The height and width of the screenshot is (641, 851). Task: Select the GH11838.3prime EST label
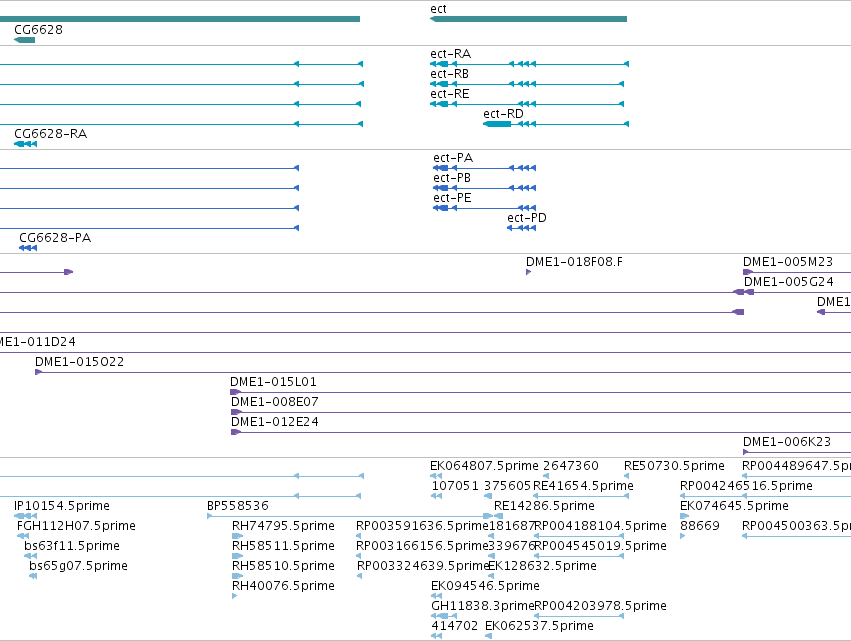coord(482,606)
